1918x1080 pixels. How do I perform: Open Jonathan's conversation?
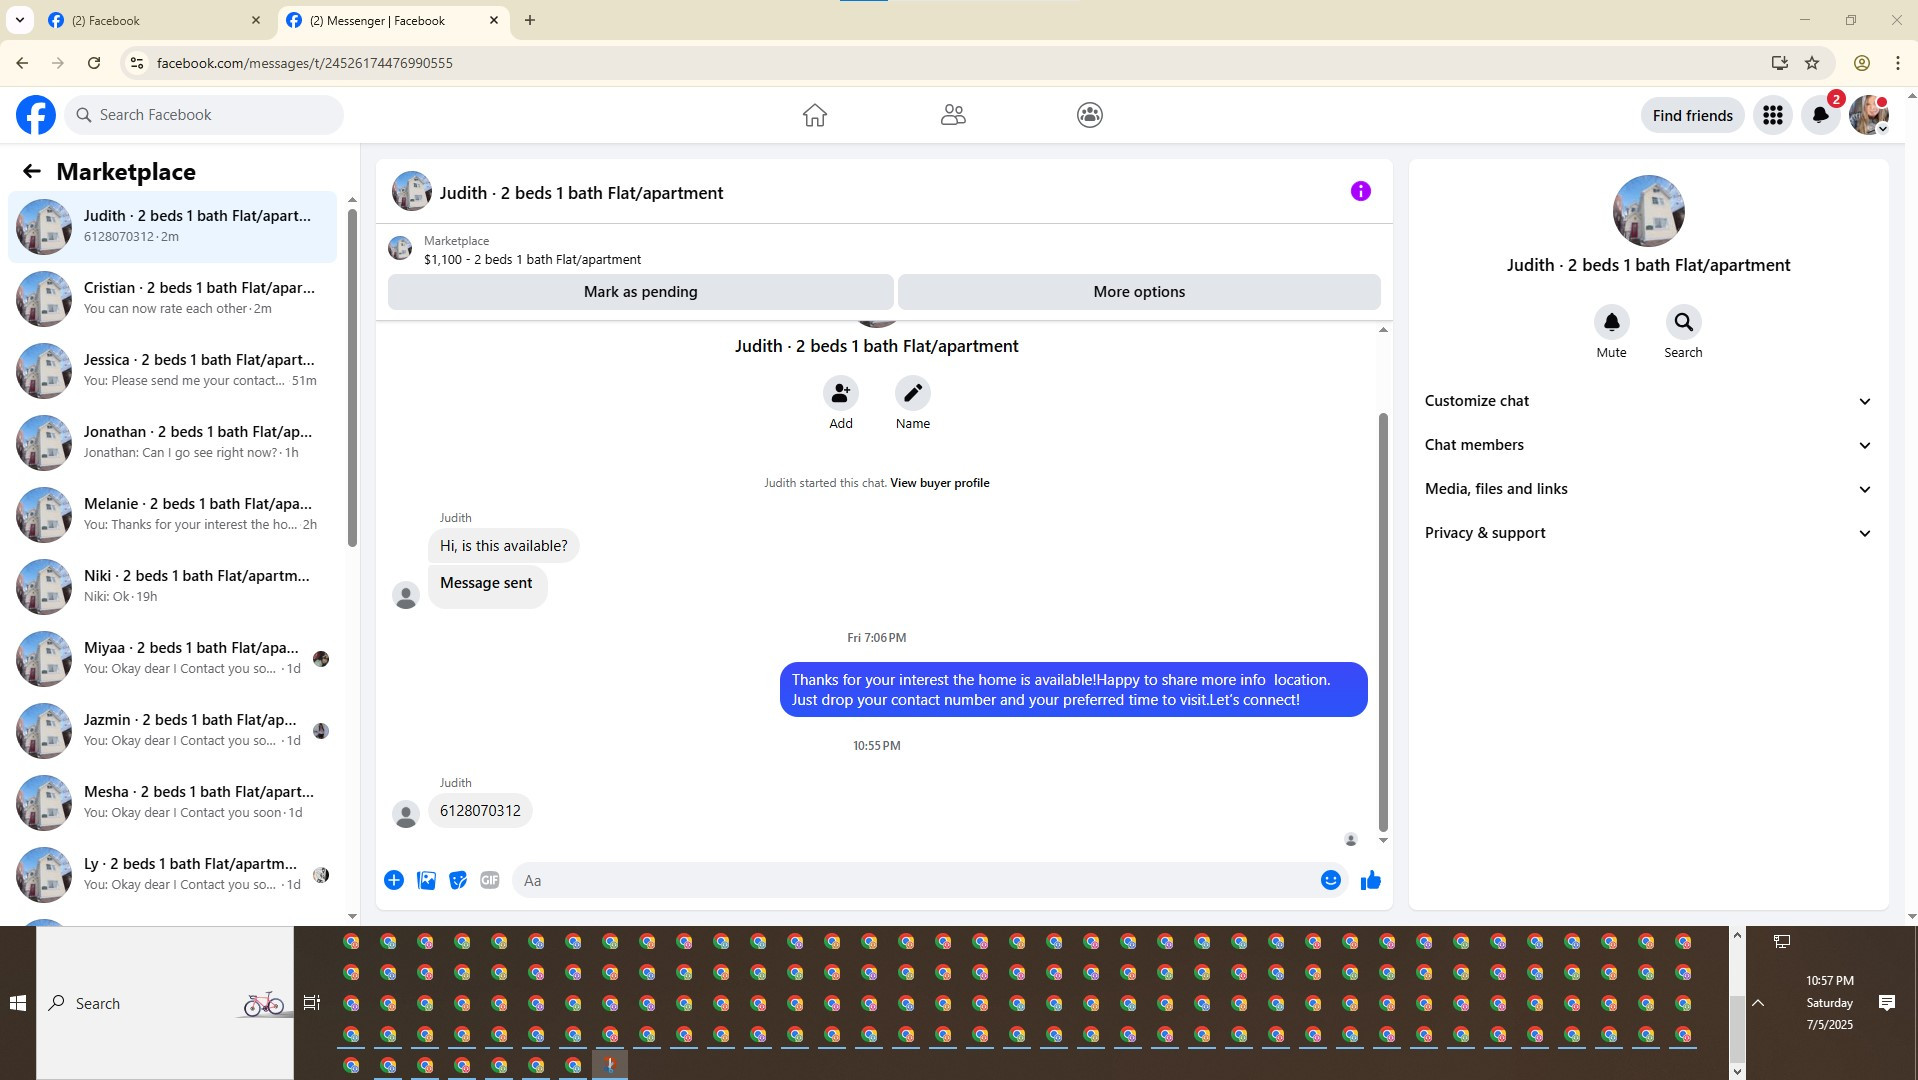pos(172,442)
